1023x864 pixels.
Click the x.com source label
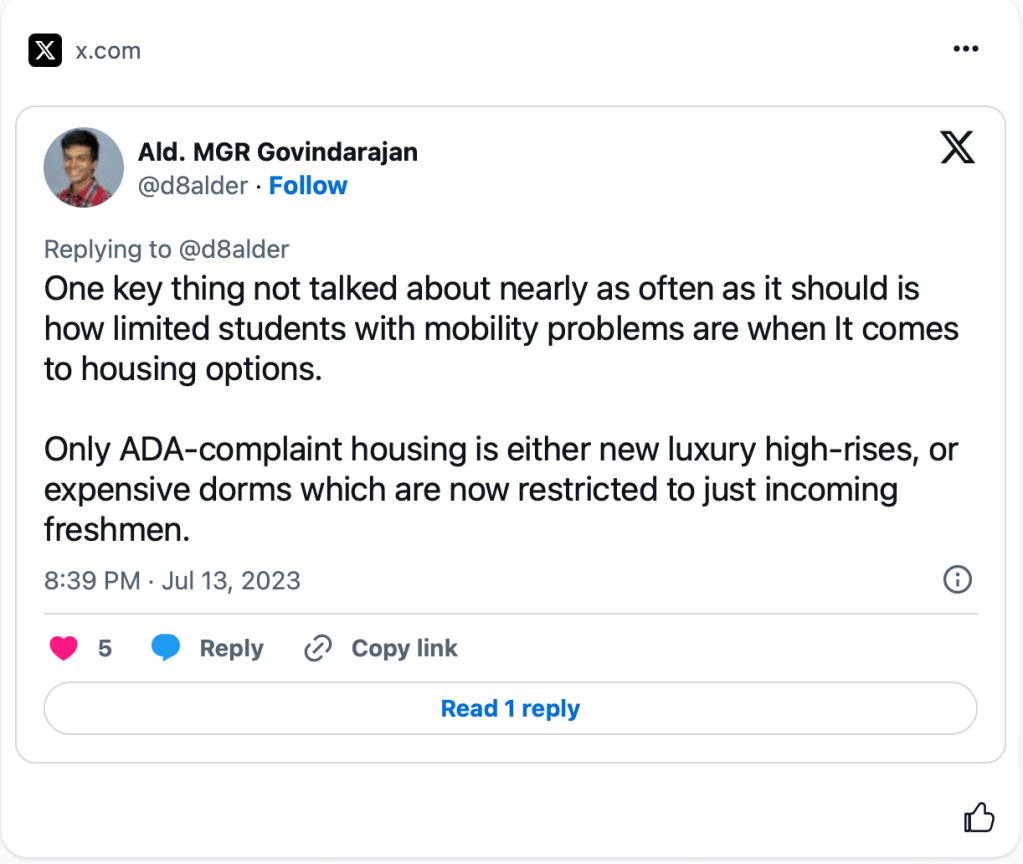(x=108, y=50)
